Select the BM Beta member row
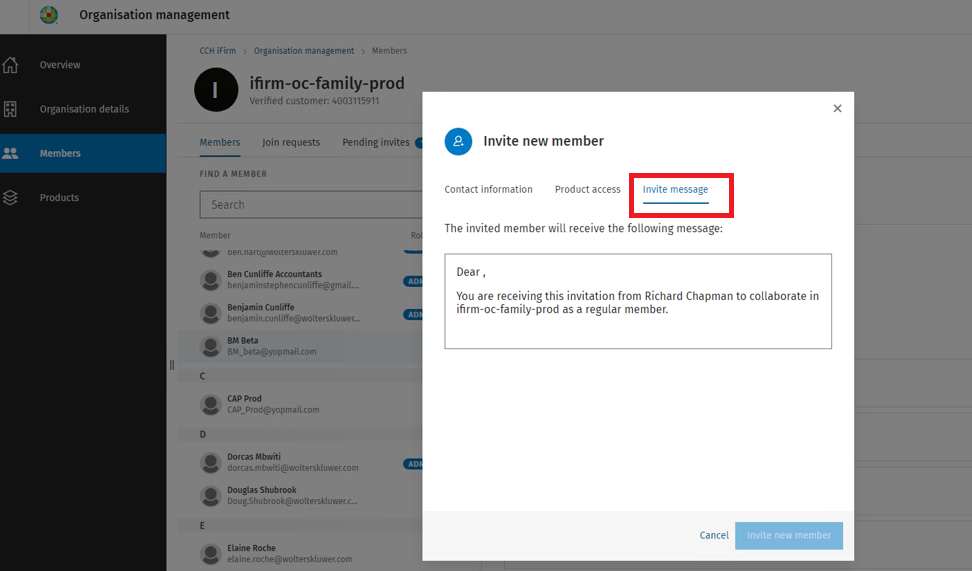This screenshot has height=571, width=972. click(x=300, y=346)
